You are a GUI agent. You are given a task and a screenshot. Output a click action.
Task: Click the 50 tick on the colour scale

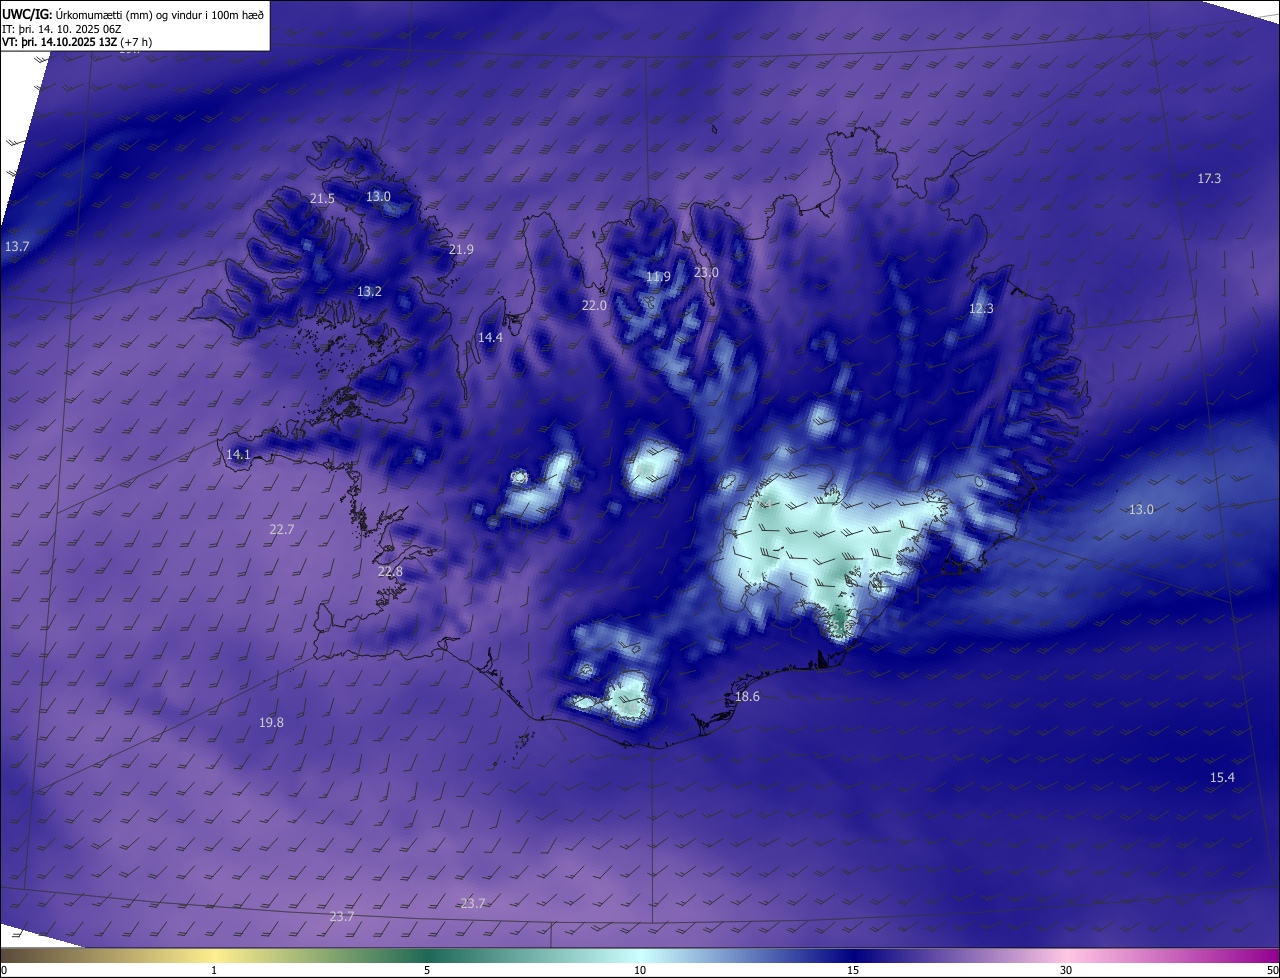1272,970
